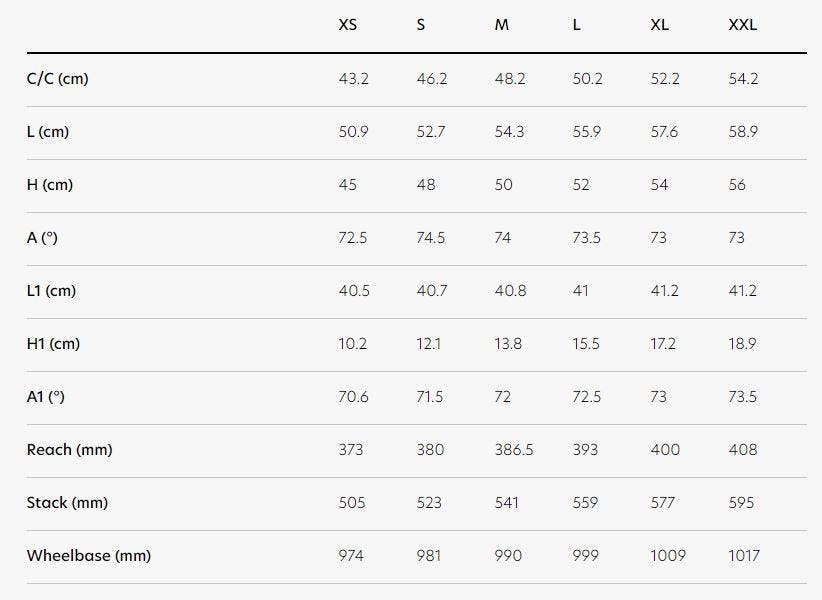Select the H (cm) row label
The height and width of the screenshot is (600, 822).
(50, 185)
